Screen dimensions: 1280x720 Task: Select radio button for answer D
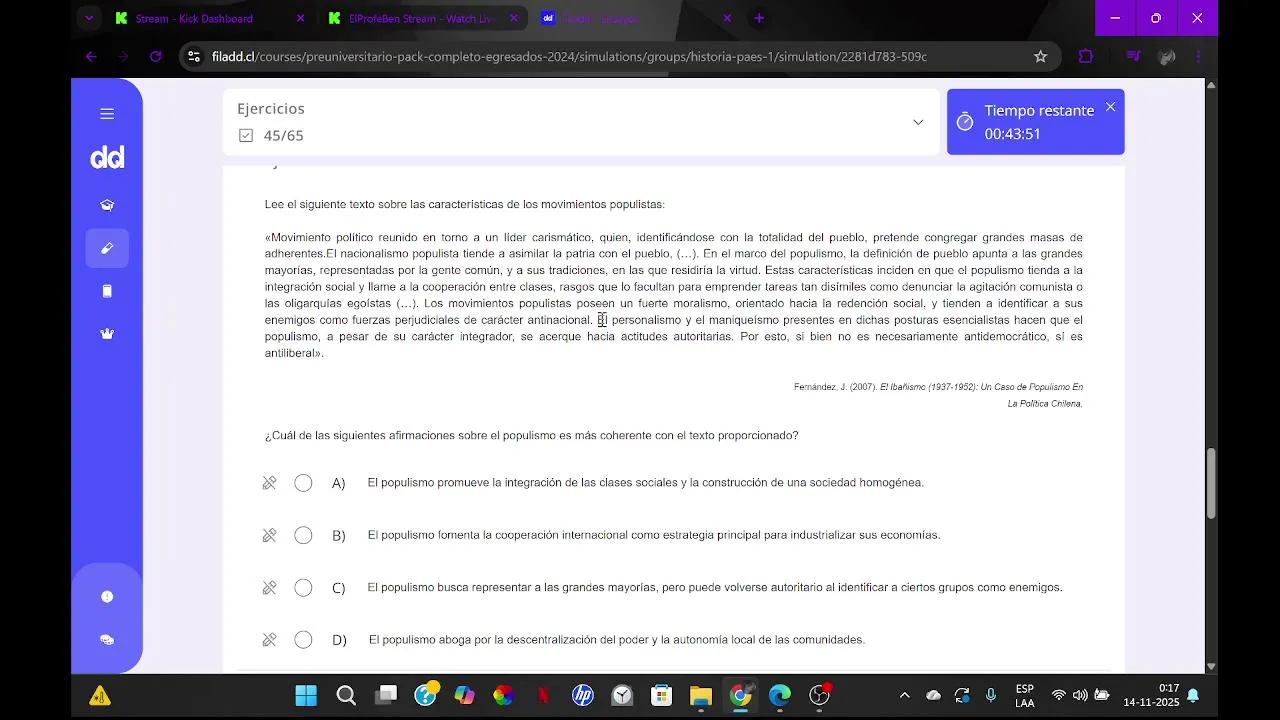[x=303, y=640]
